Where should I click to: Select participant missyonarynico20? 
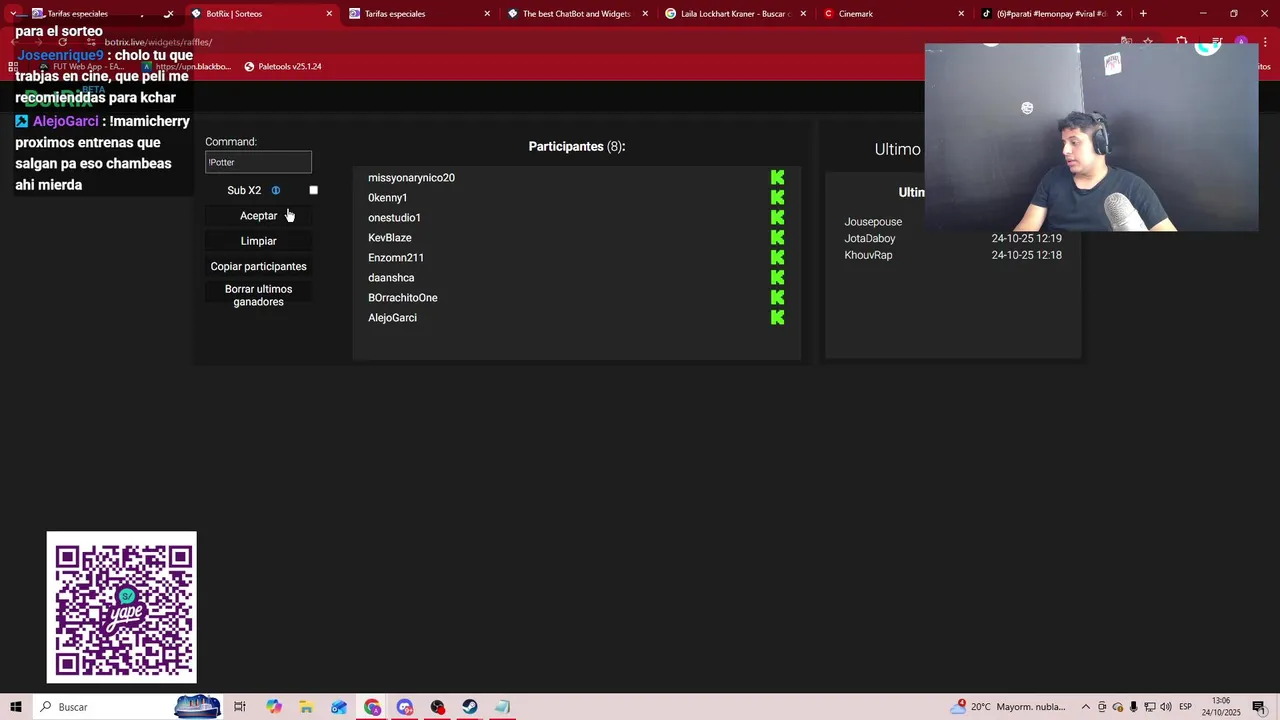[x=411, y=178]
